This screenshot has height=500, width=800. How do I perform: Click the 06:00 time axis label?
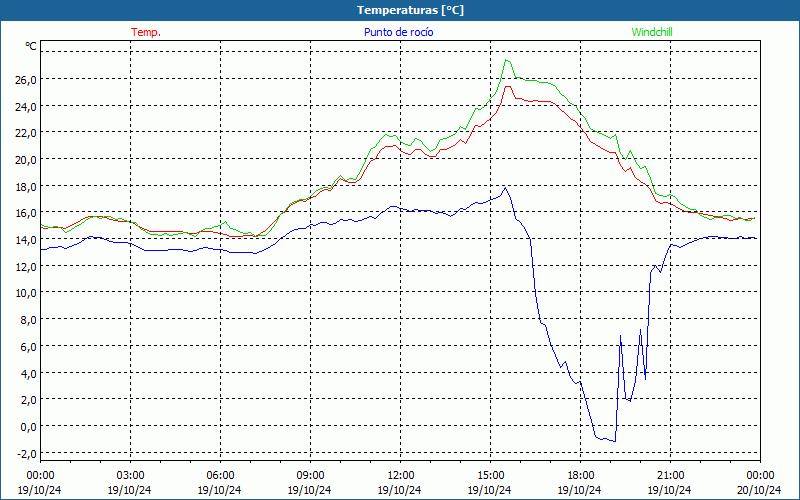coord(220,475)
